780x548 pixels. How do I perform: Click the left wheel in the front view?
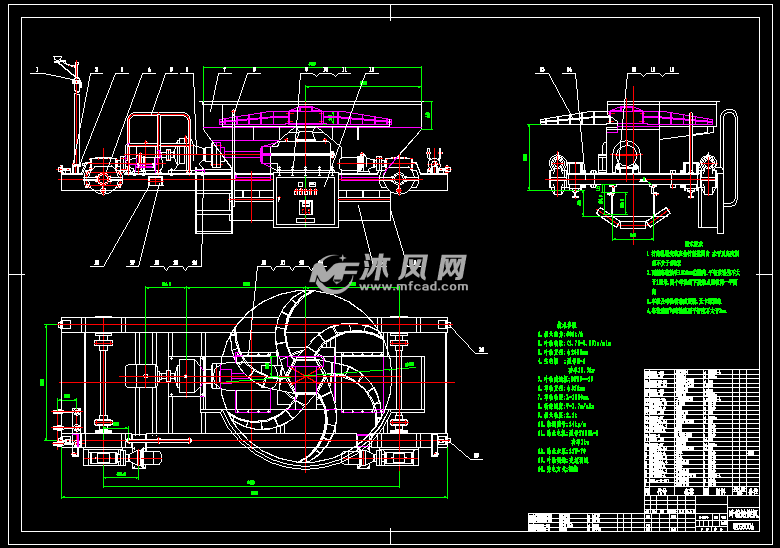pos(101,180)
